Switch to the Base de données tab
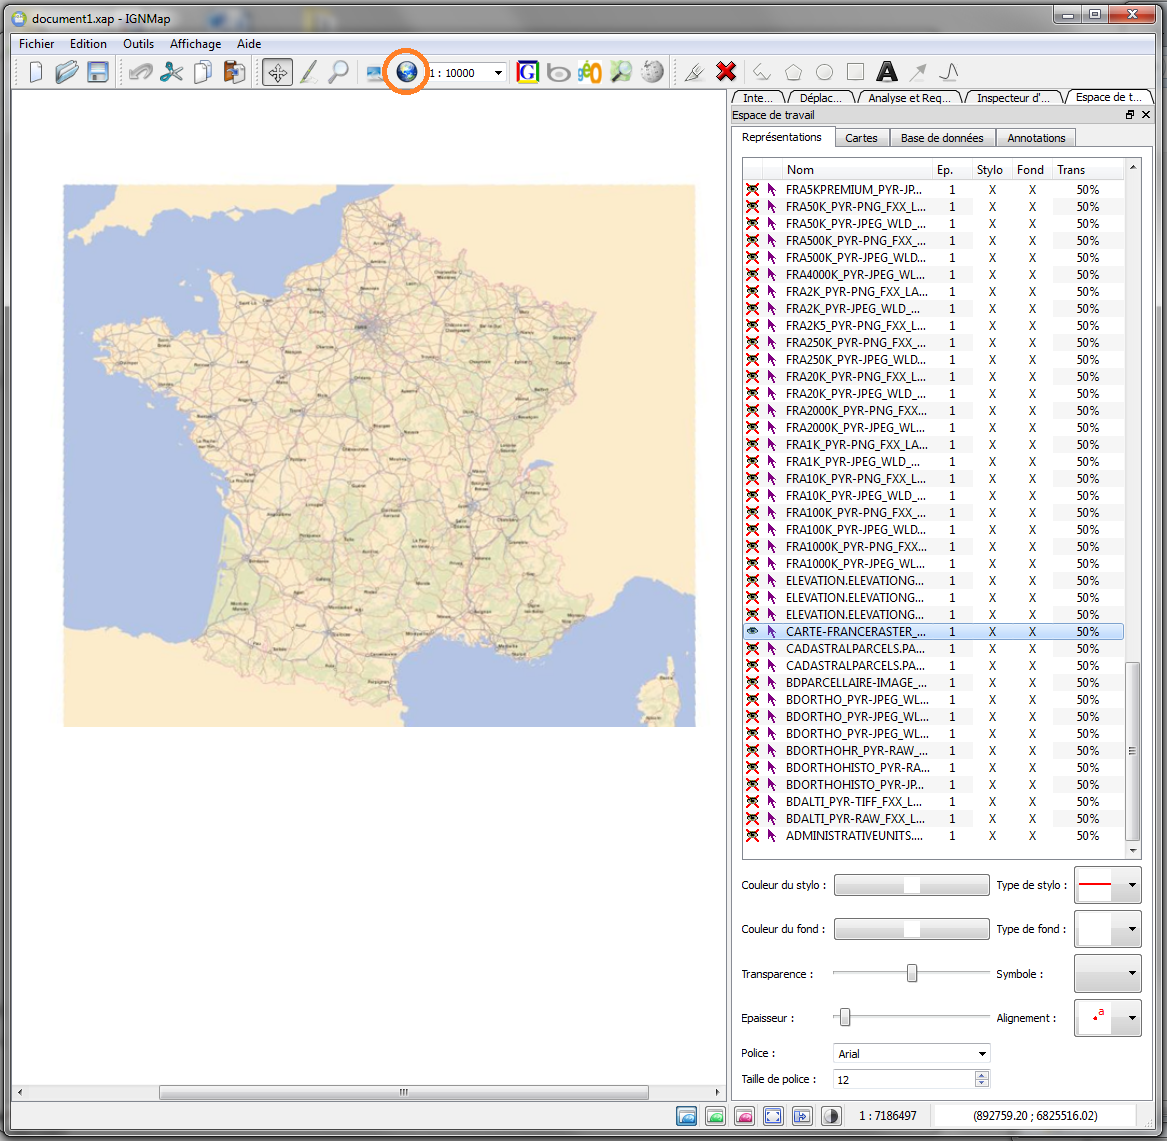The height and width of the screenshot is (1141, 1167). coord(941,138)
